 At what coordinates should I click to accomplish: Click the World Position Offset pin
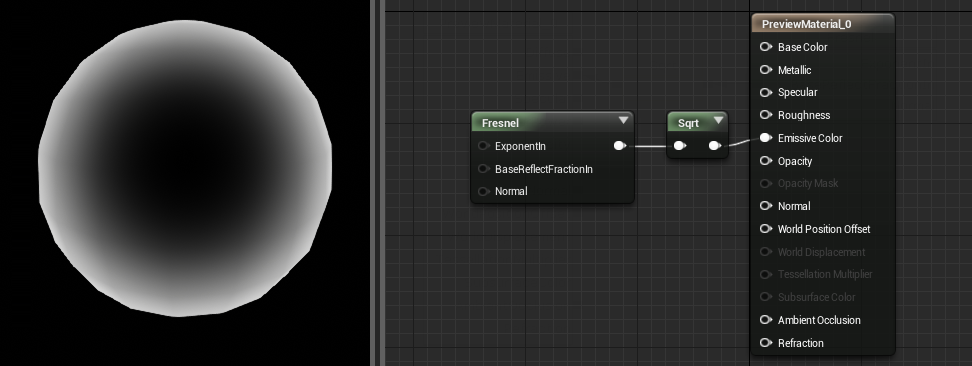coord(766,229)
